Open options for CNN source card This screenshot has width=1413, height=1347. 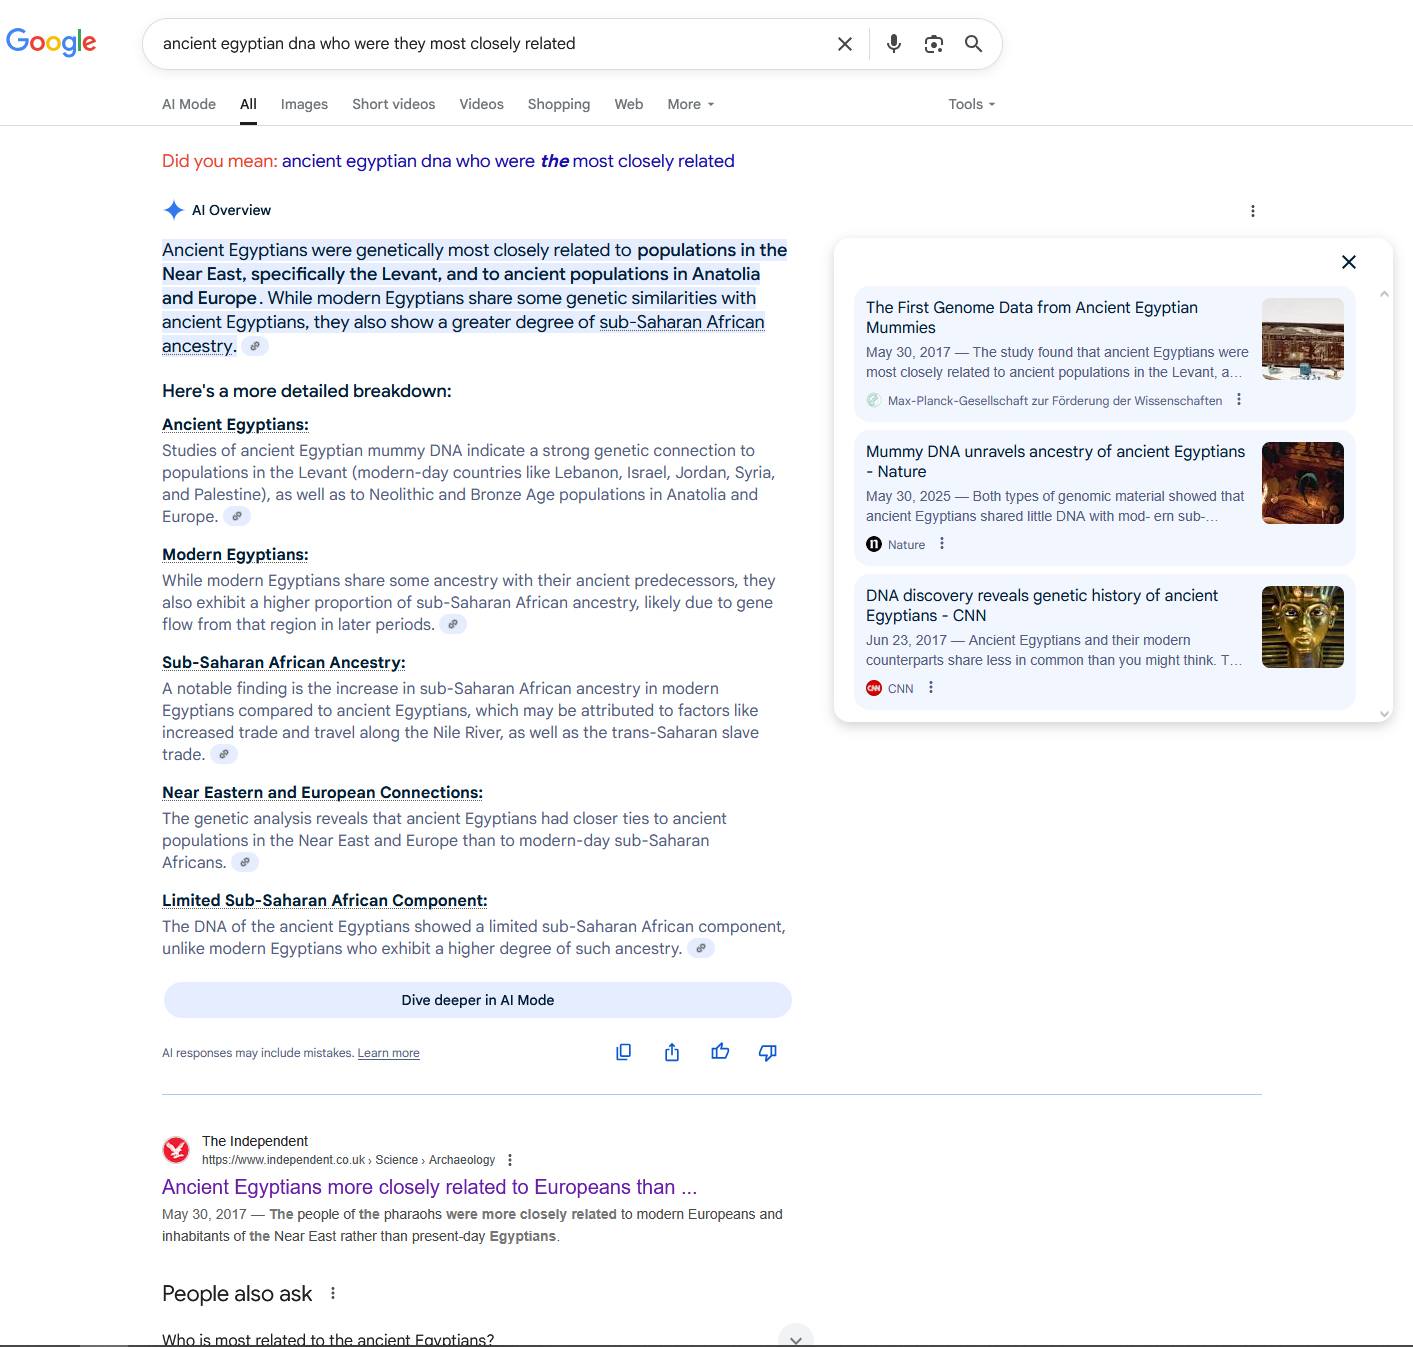[931, 688]
